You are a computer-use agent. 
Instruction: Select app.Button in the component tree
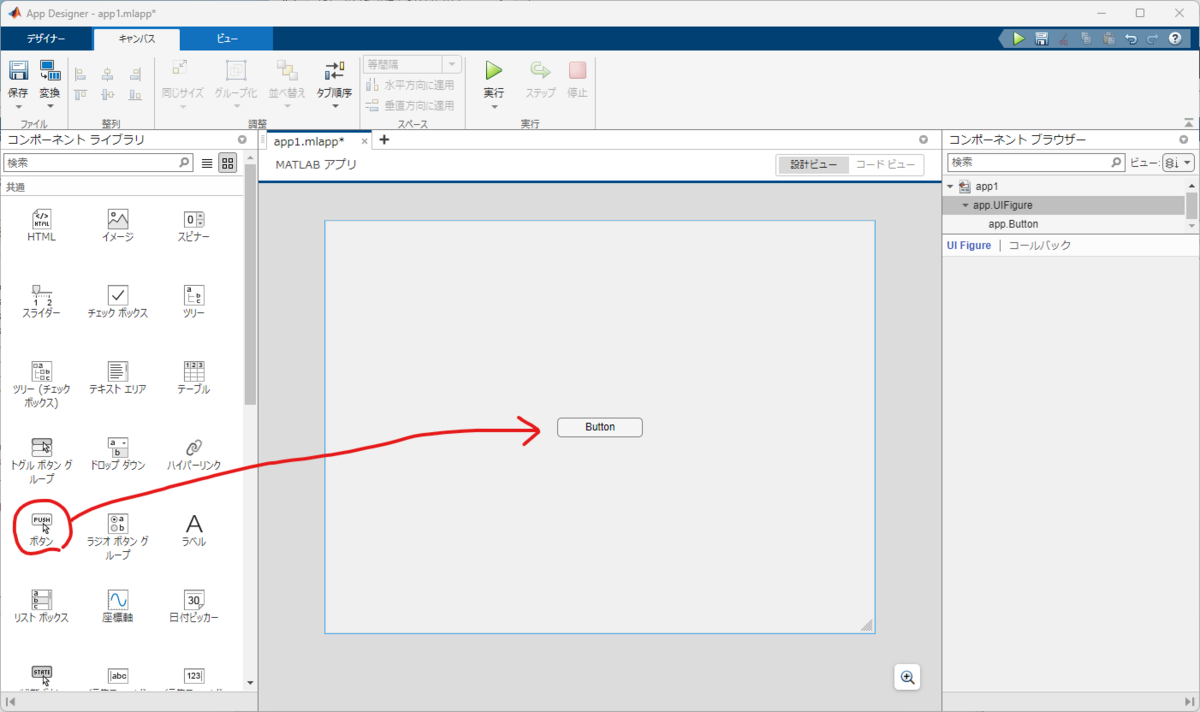[1013, 224]
